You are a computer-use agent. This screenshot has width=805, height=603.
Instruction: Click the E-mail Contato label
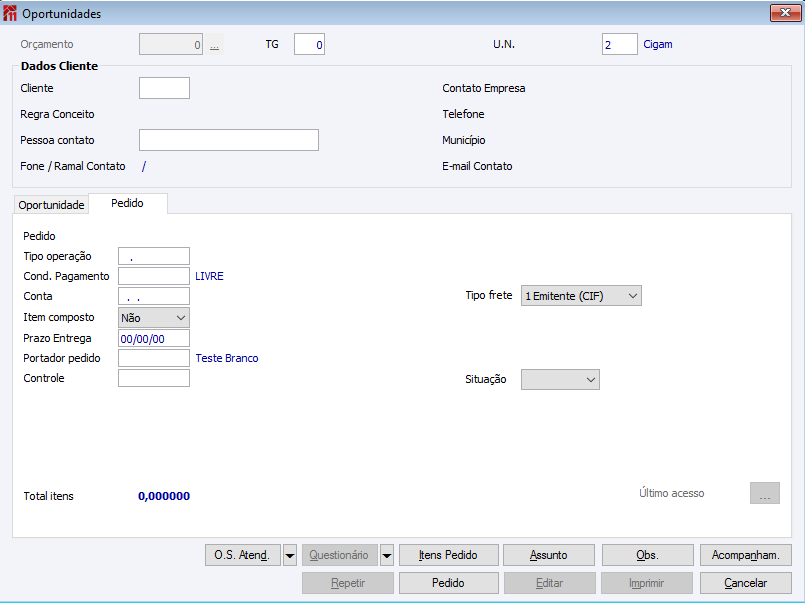tap(477, 166)
